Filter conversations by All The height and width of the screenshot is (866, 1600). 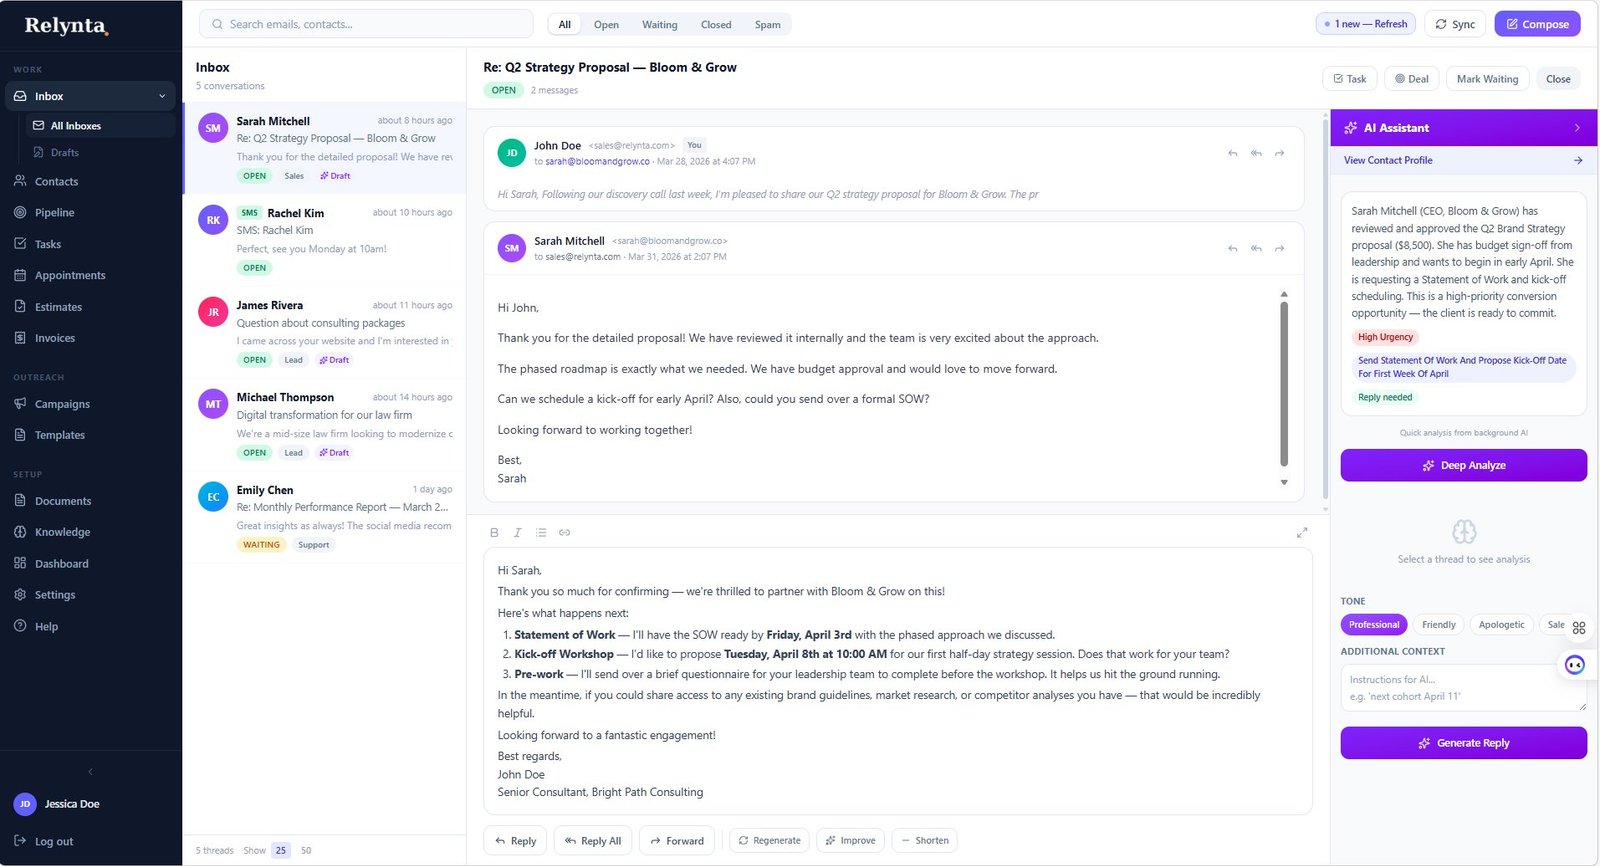pos(565,25)
